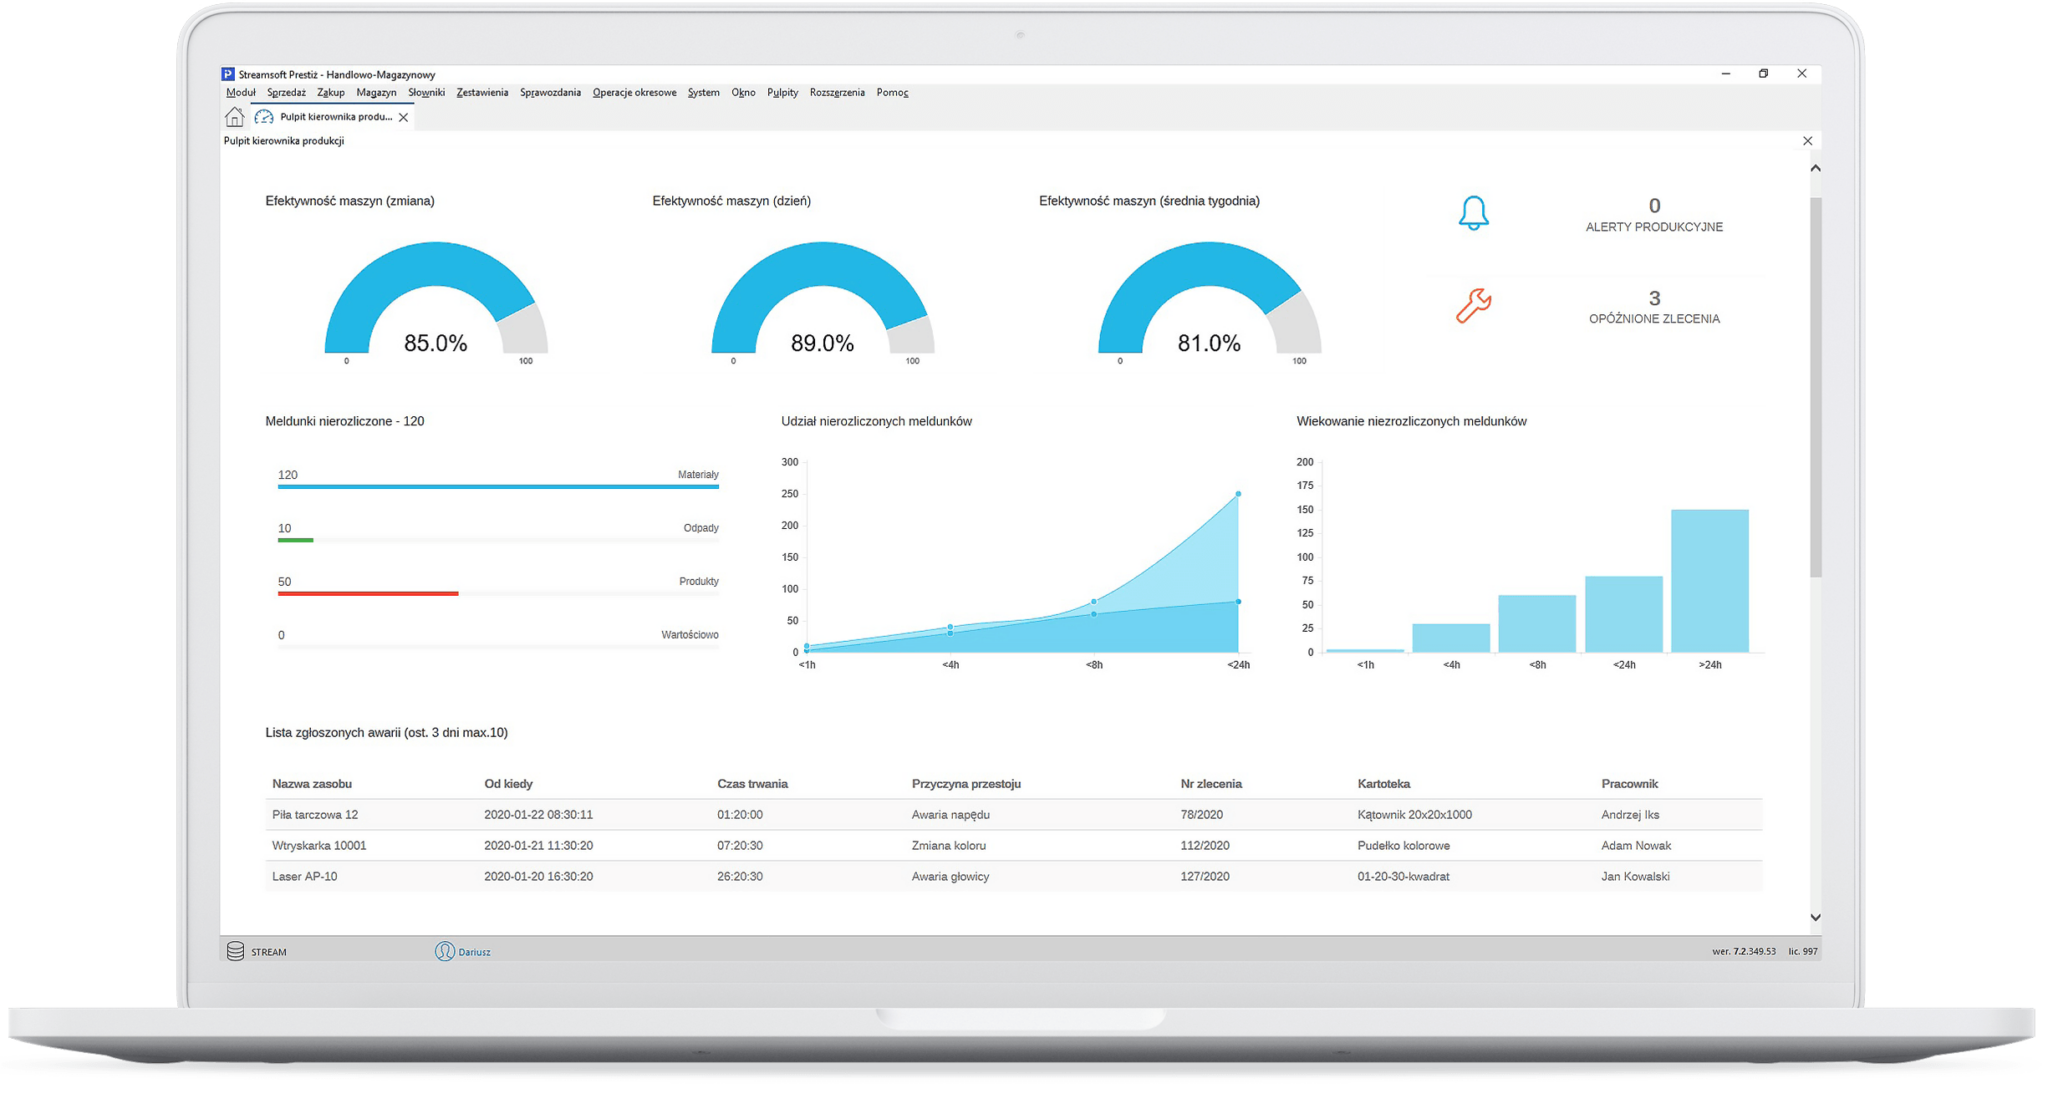Click the dashboard gauge icon on tab
The height and width of the screenshot is (1114, 2048).
(264, 117)
